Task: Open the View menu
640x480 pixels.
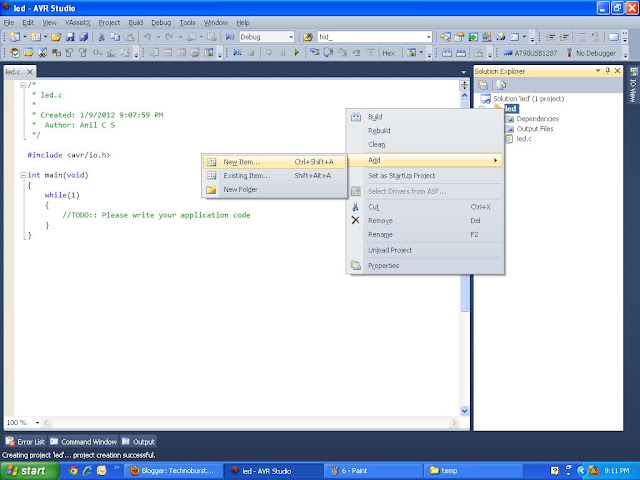Action: (x=49, y=22)
